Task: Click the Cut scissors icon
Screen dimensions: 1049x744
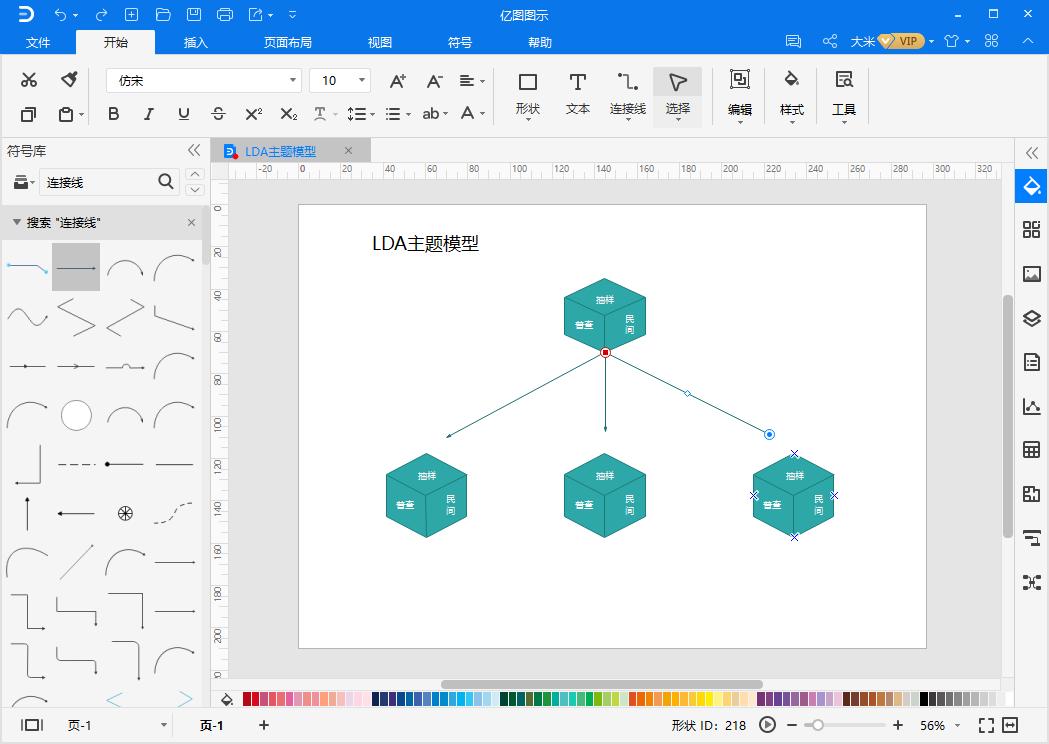Action: tap(29, 80)
